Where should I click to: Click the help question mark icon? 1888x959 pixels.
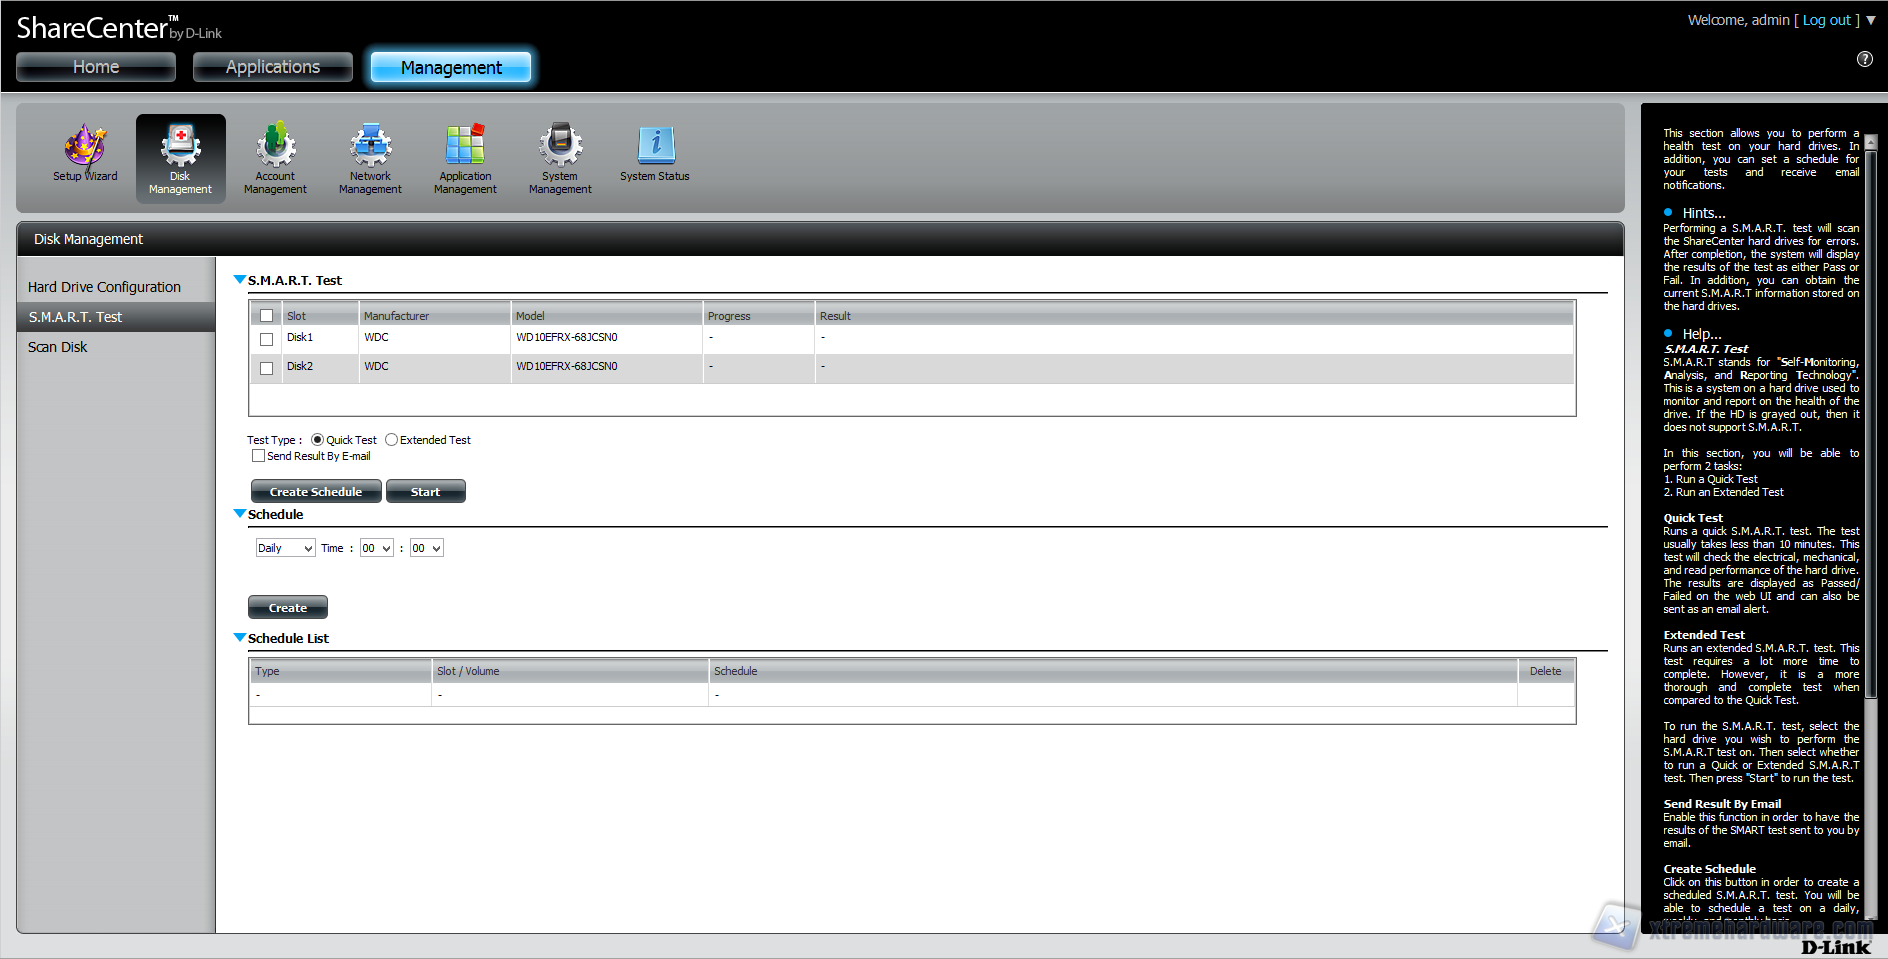1865,59
